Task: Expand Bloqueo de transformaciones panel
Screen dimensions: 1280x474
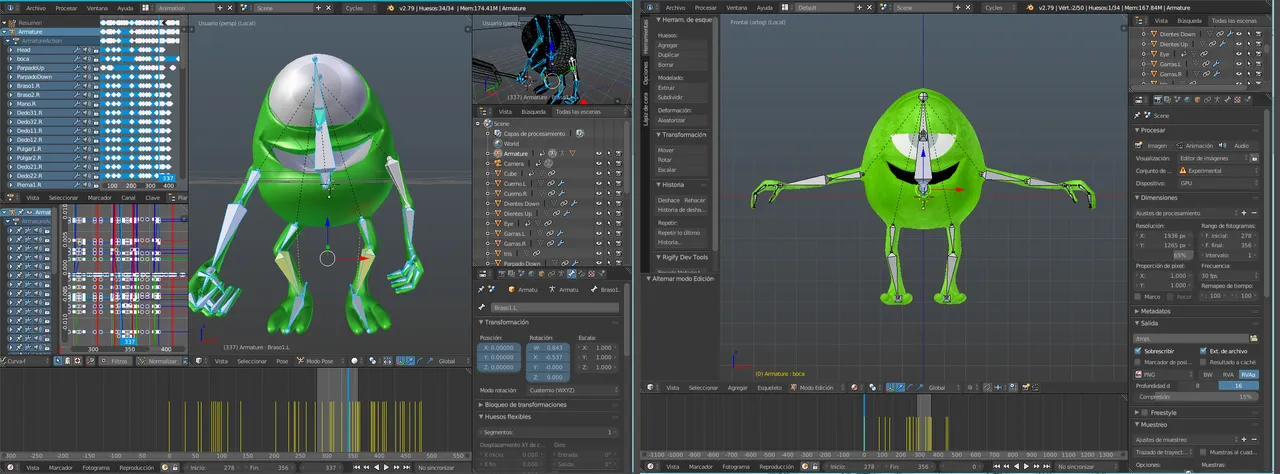Action: [x=521, y=405]
